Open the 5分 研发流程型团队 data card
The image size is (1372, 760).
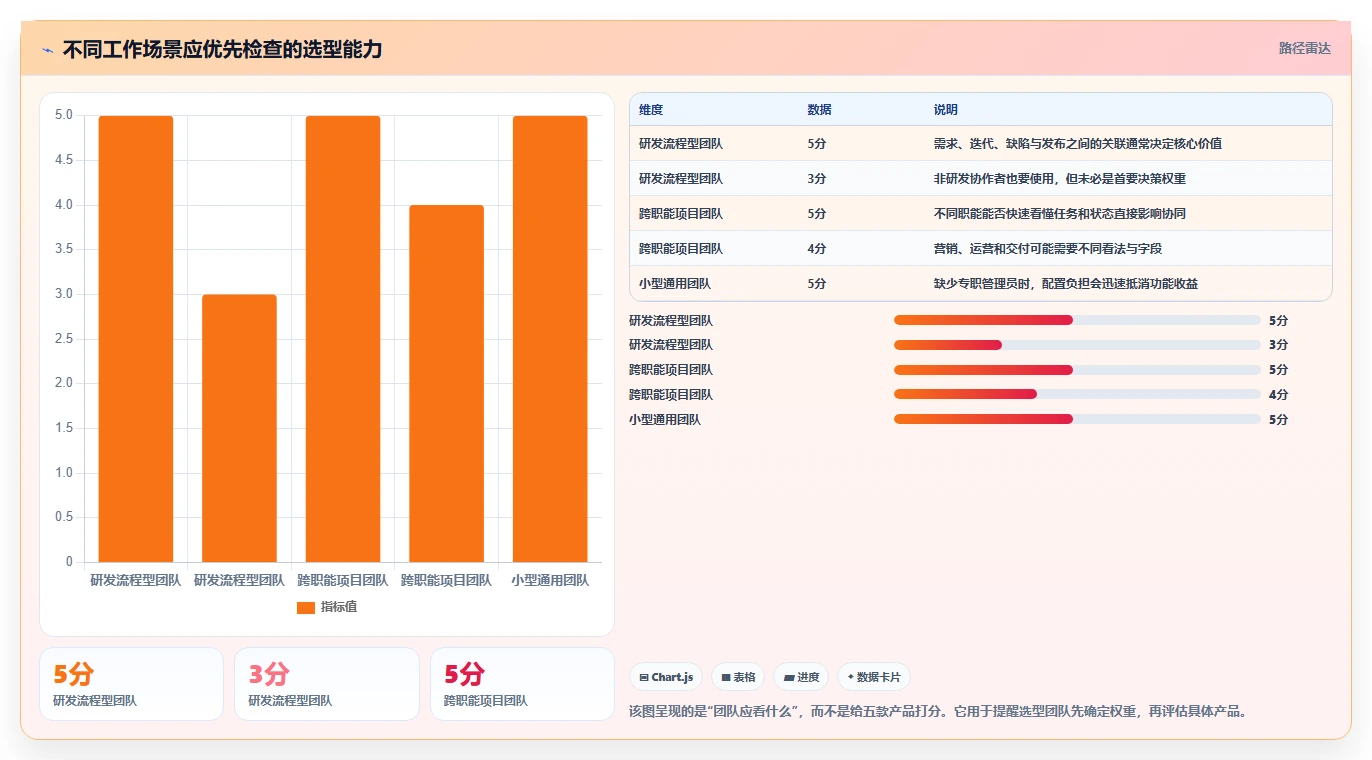point(131,684)
